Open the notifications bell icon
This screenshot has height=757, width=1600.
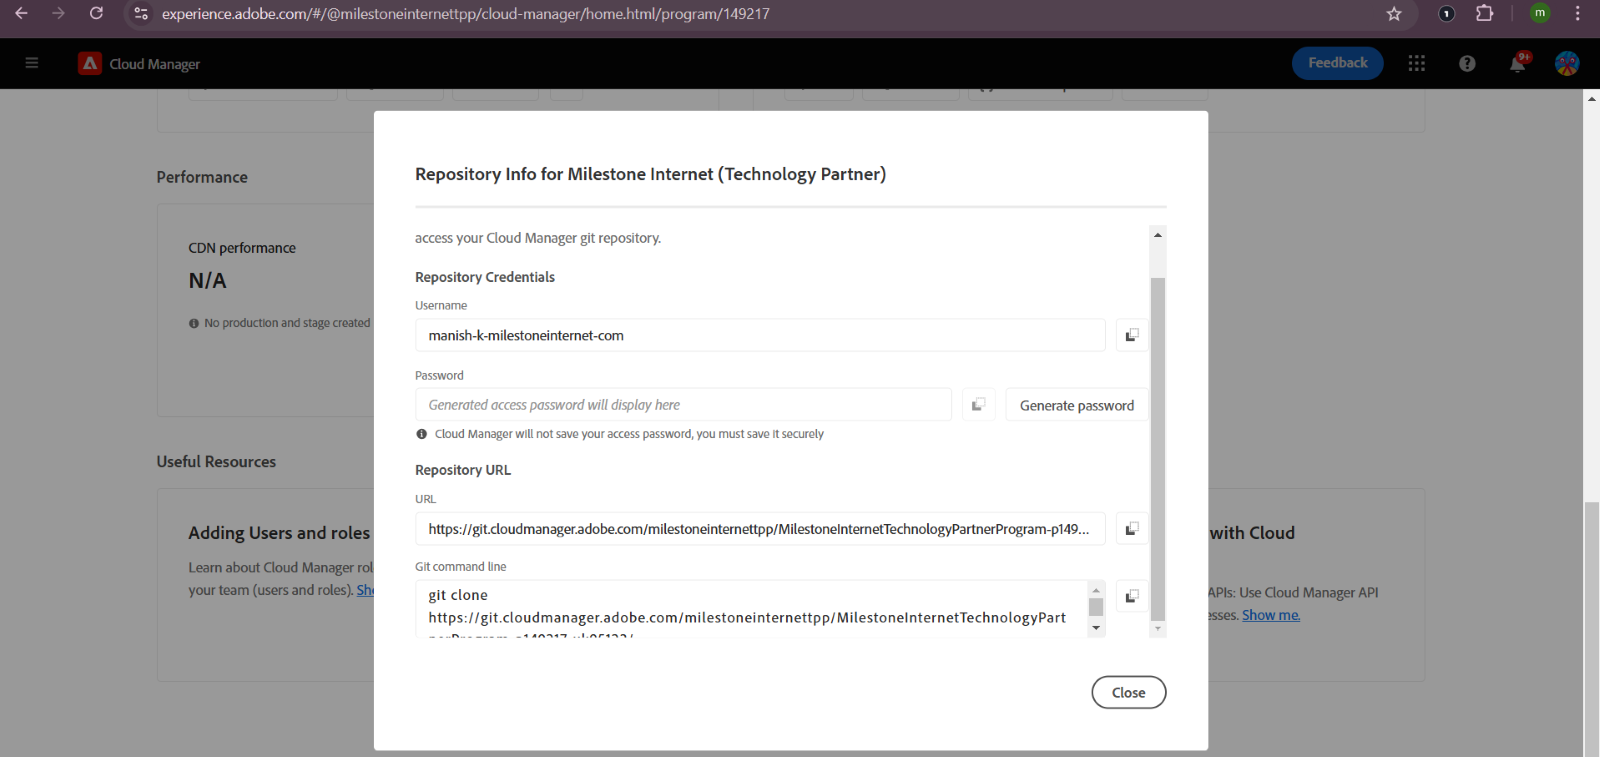pyautogui.click(x=1518, y=63)
